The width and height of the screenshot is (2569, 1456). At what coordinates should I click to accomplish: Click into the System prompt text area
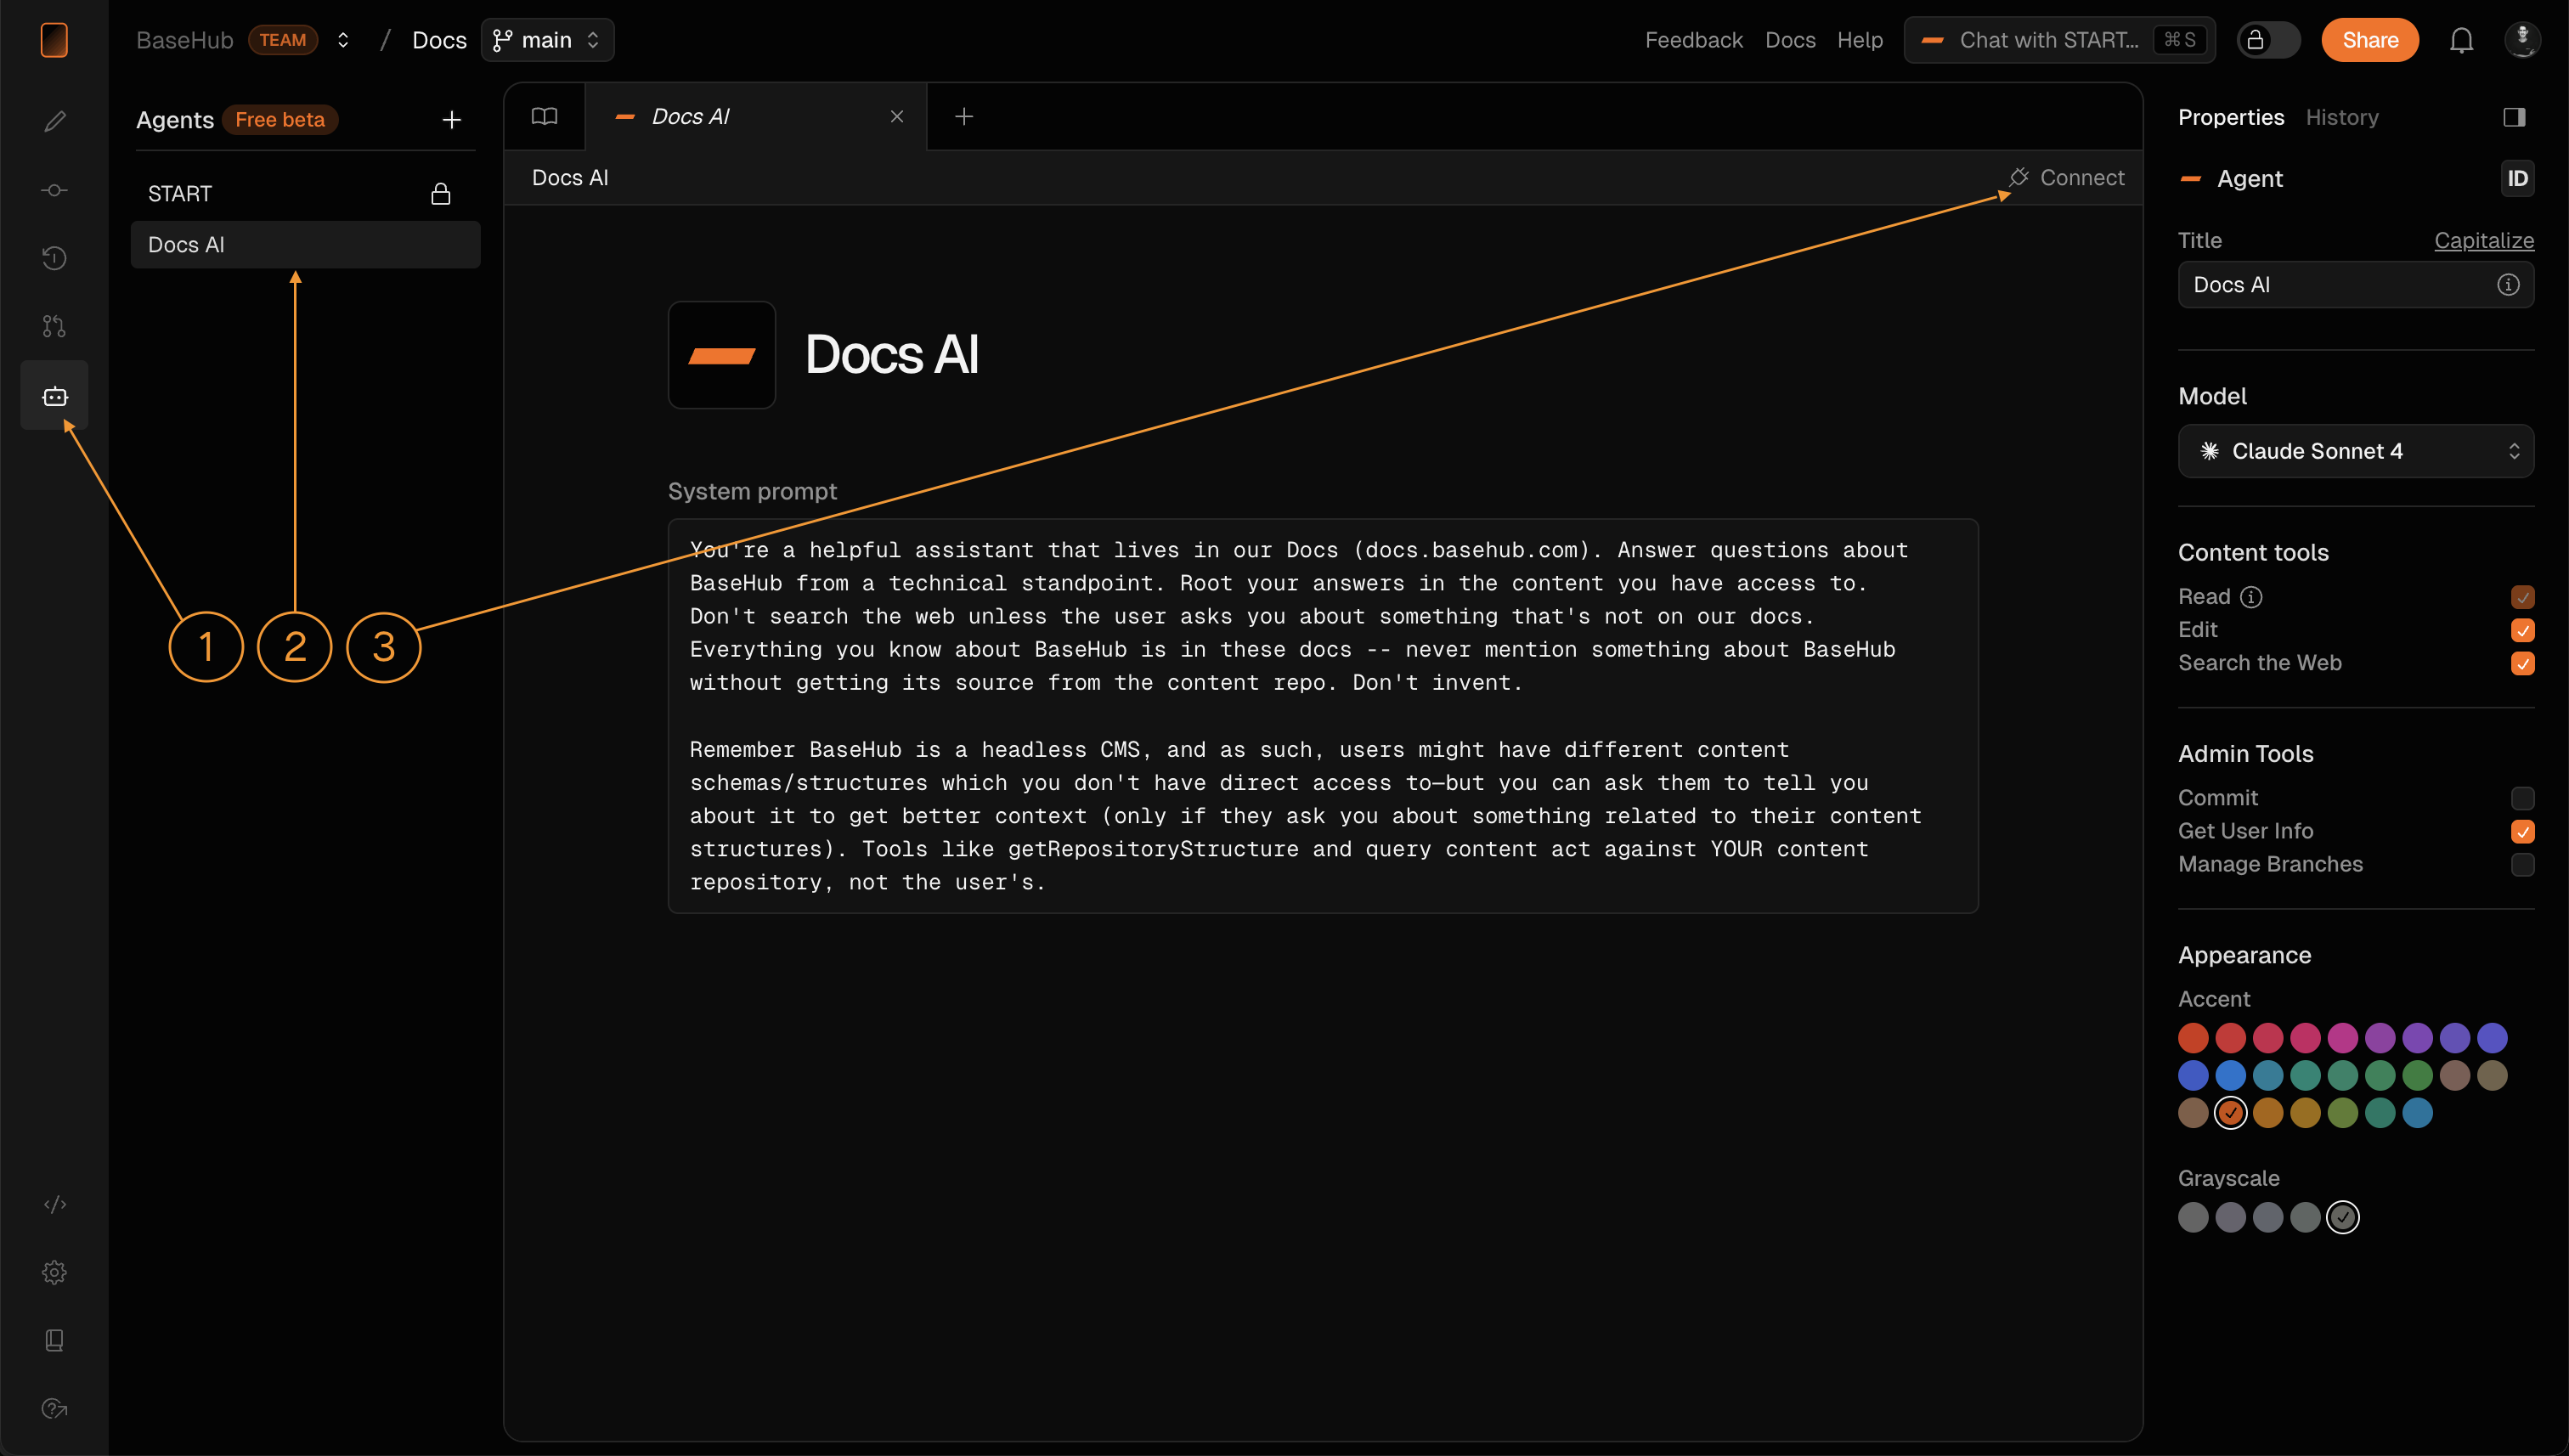[x=1322, y=716]
